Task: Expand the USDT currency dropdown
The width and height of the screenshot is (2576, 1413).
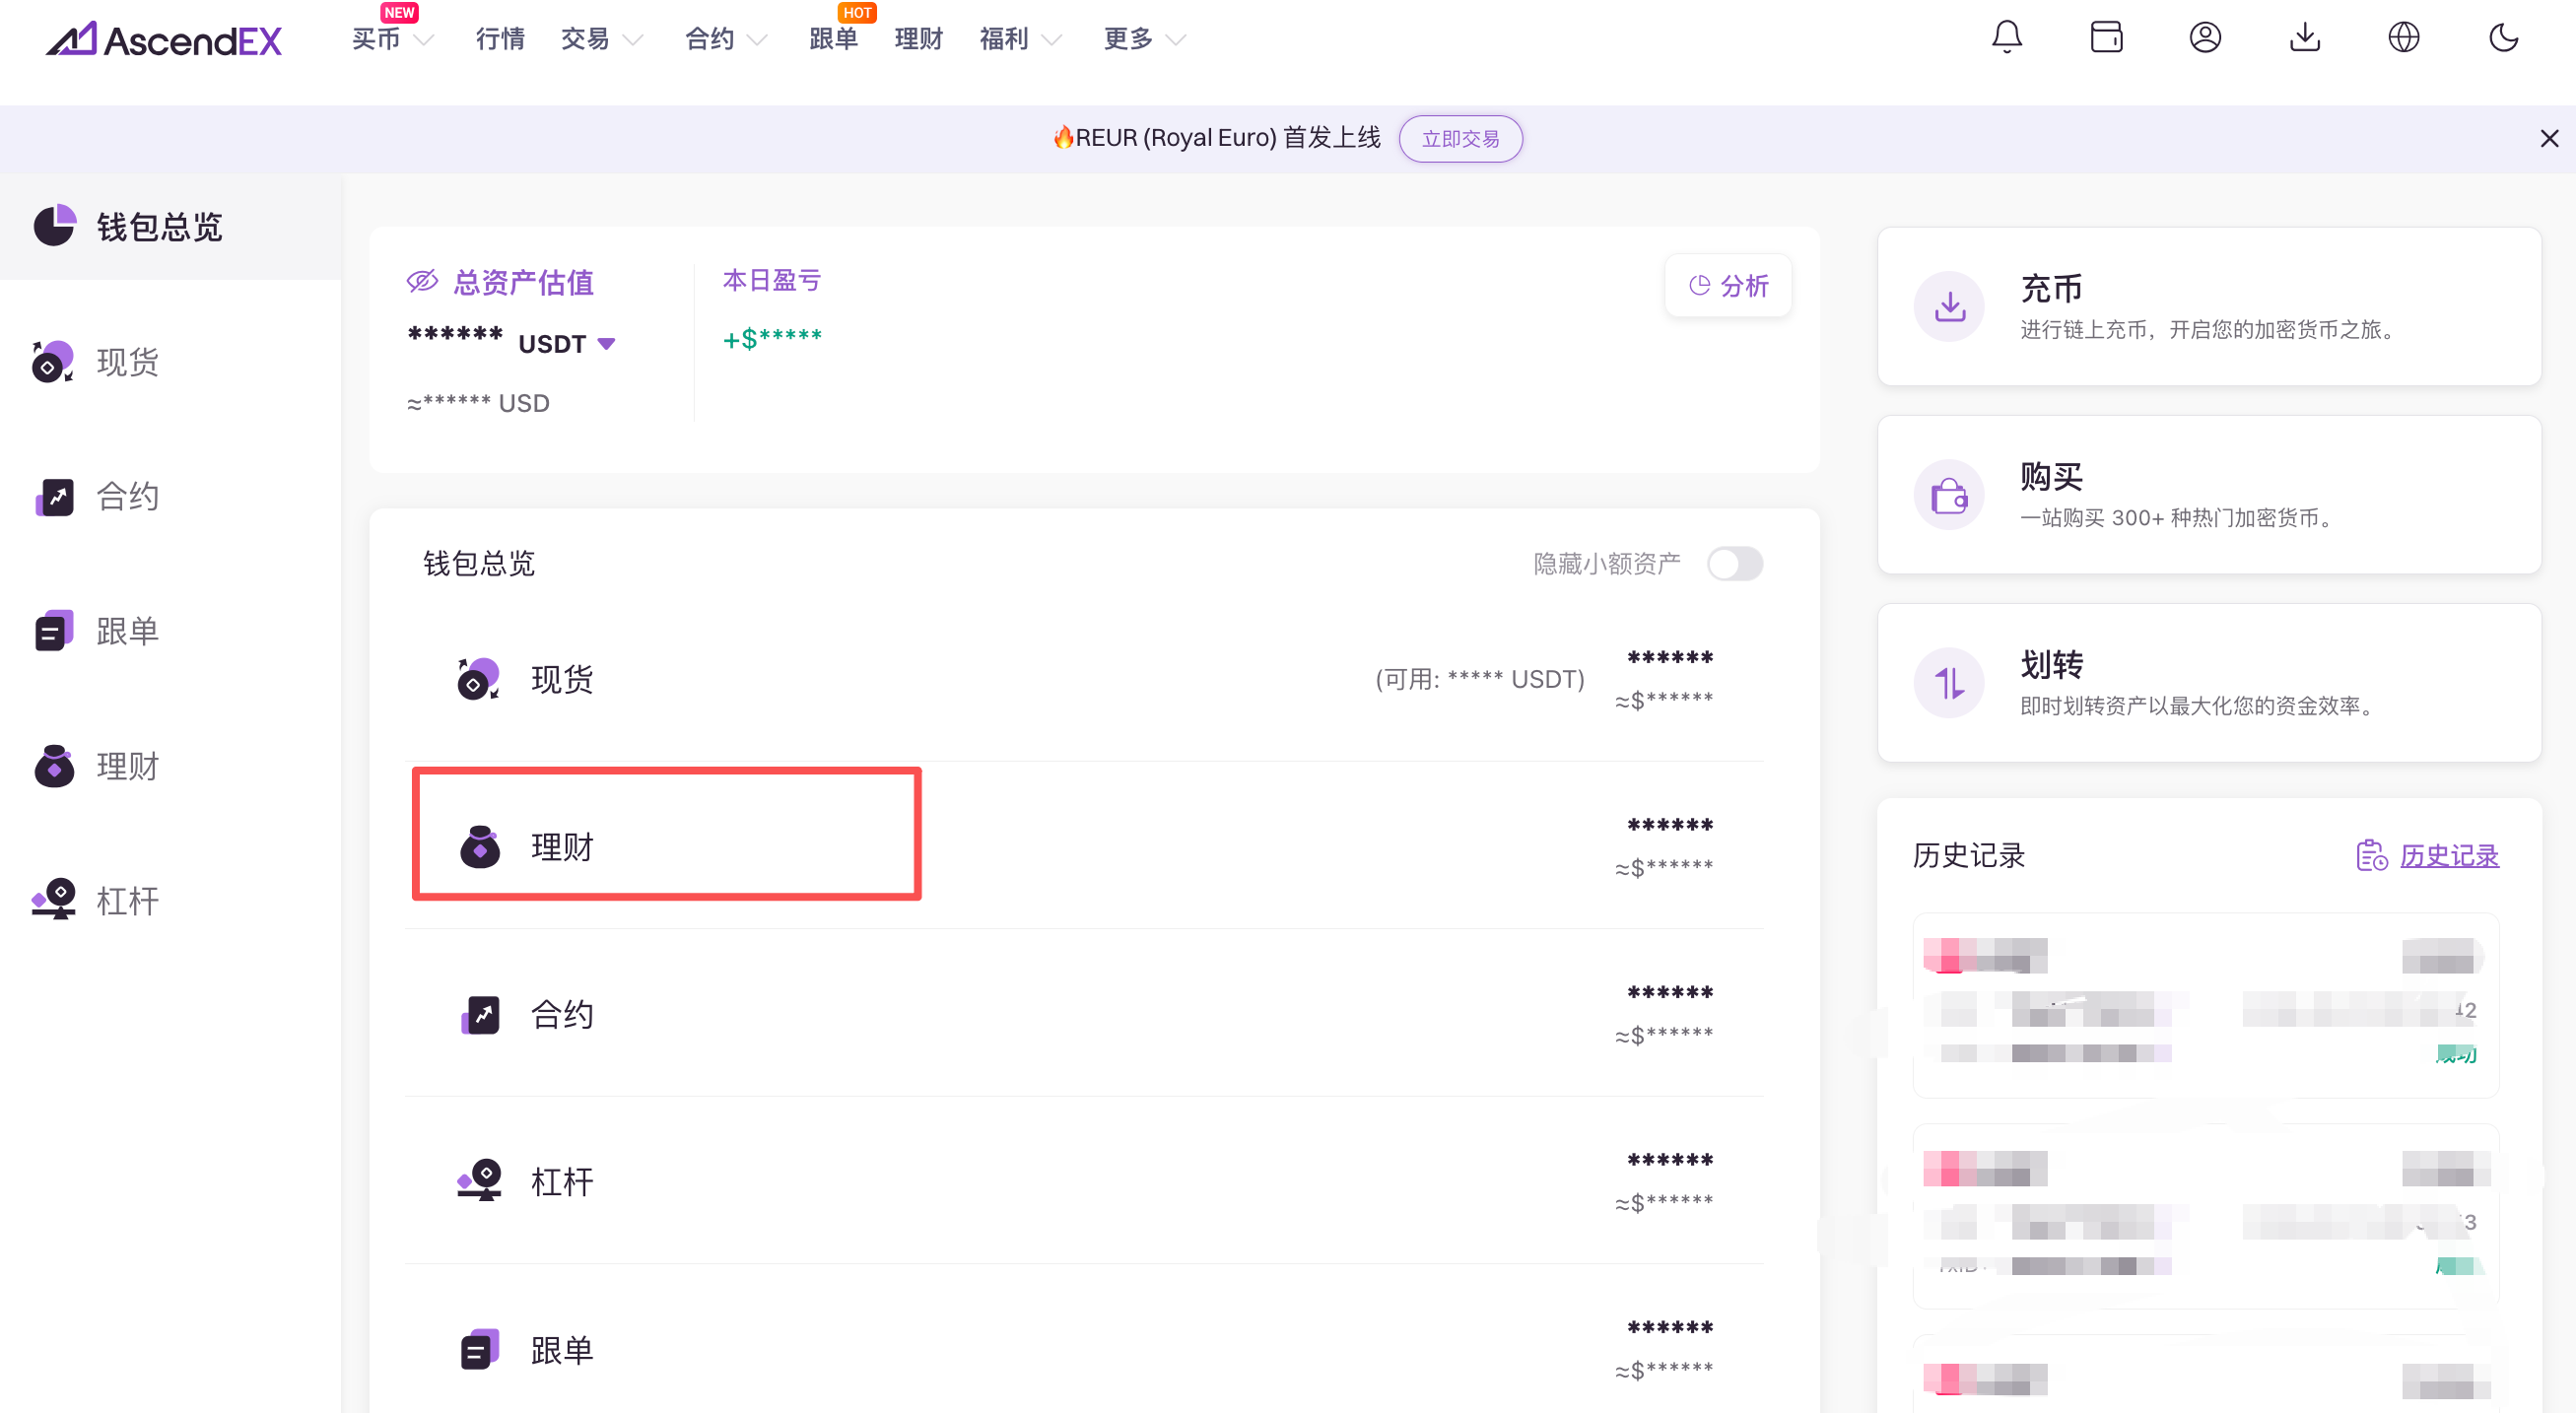Action: 606,344
